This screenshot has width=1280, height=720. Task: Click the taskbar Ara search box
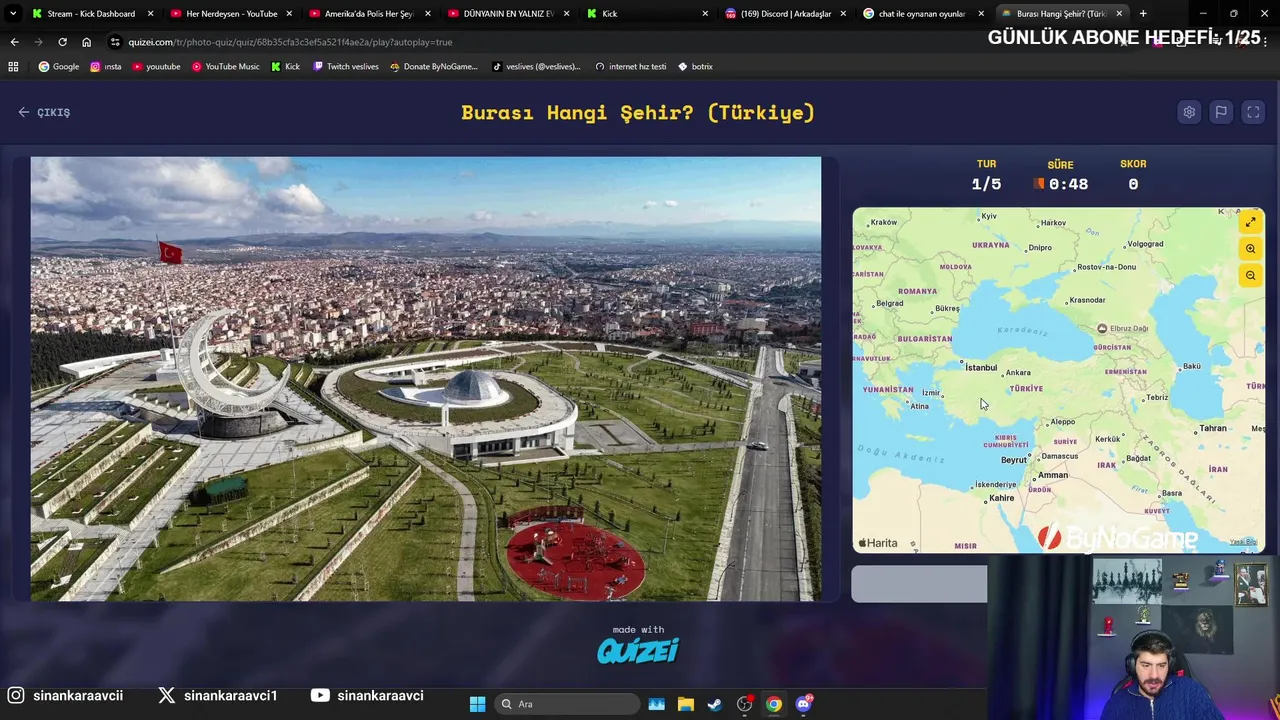pos(567,704)
